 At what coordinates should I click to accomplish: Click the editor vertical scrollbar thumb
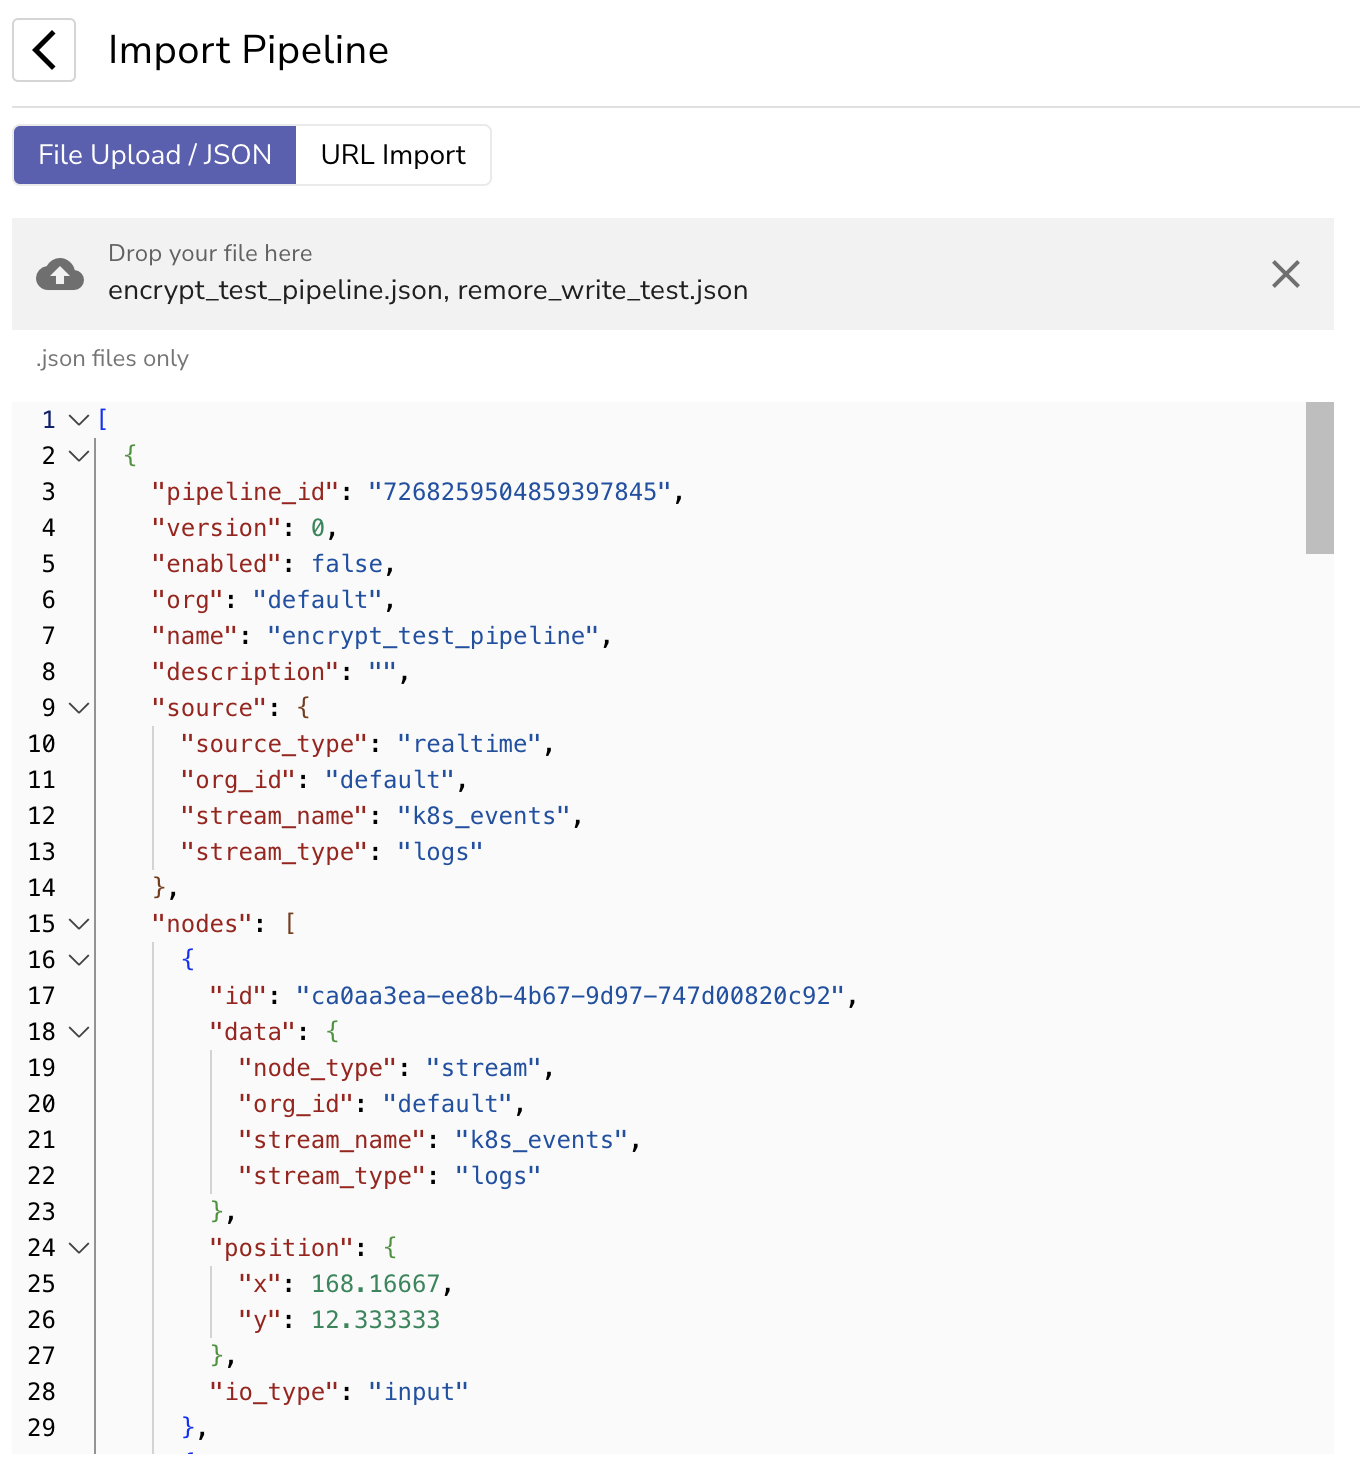coord(1319,478)
